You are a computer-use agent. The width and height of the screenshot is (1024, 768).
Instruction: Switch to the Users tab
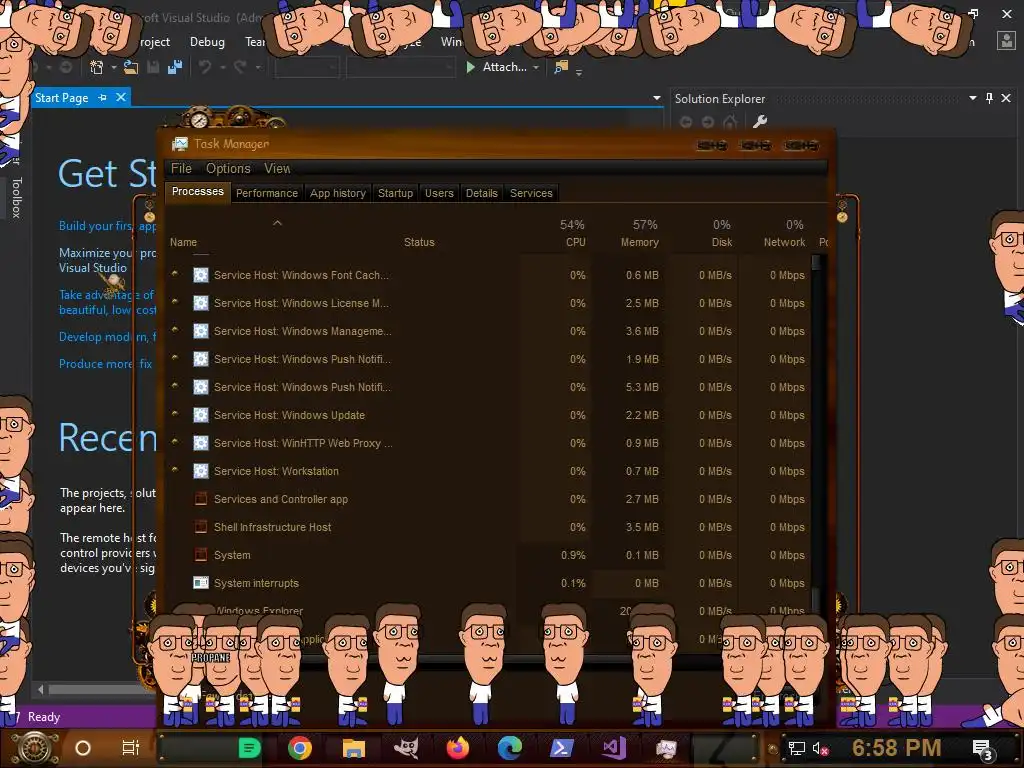click(439, 193)
